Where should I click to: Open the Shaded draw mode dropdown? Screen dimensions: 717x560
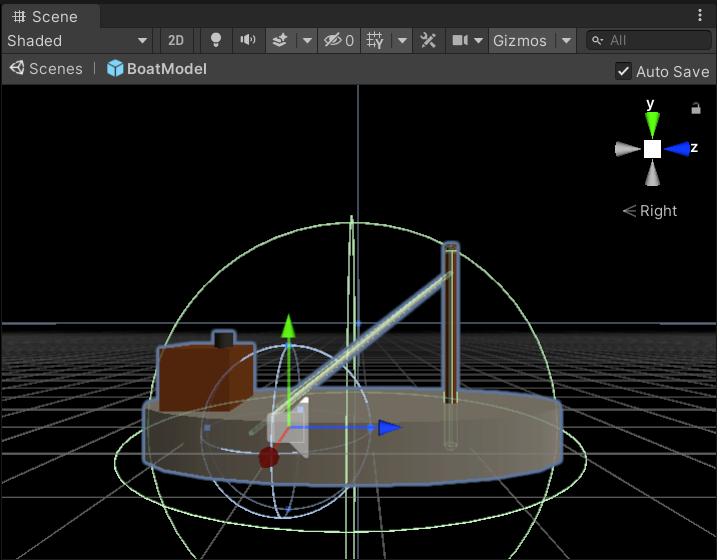77,41
